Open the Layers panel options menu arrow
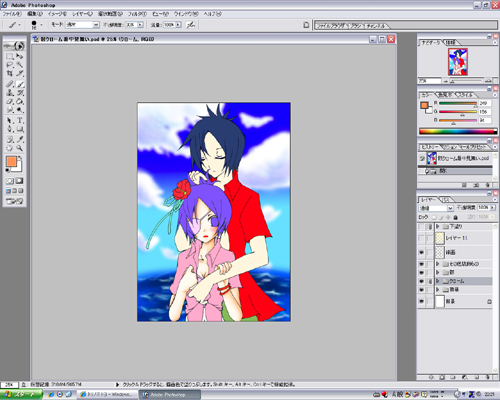This screenshot has height=400, width=500. coord(495,199)
